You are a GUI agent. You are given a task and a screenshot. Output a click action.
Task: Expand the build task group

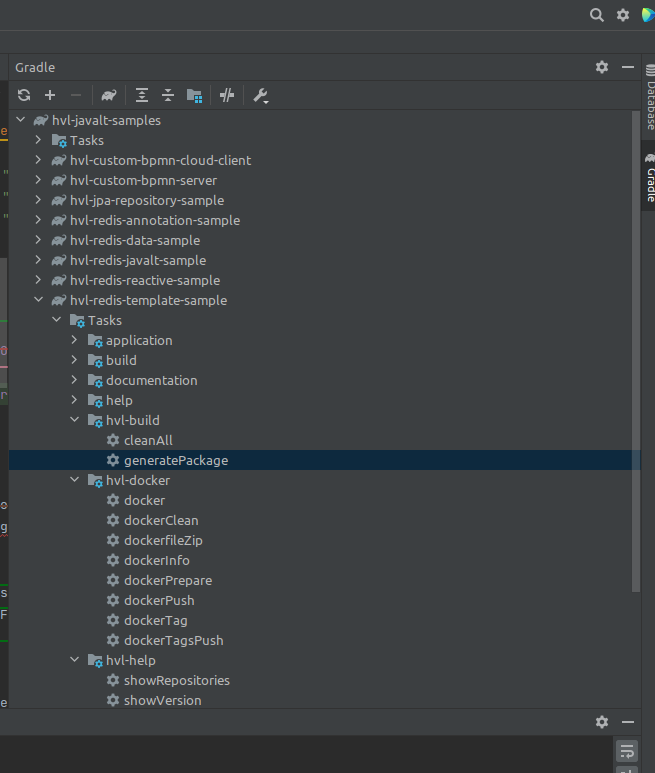[x=74, y=360]
